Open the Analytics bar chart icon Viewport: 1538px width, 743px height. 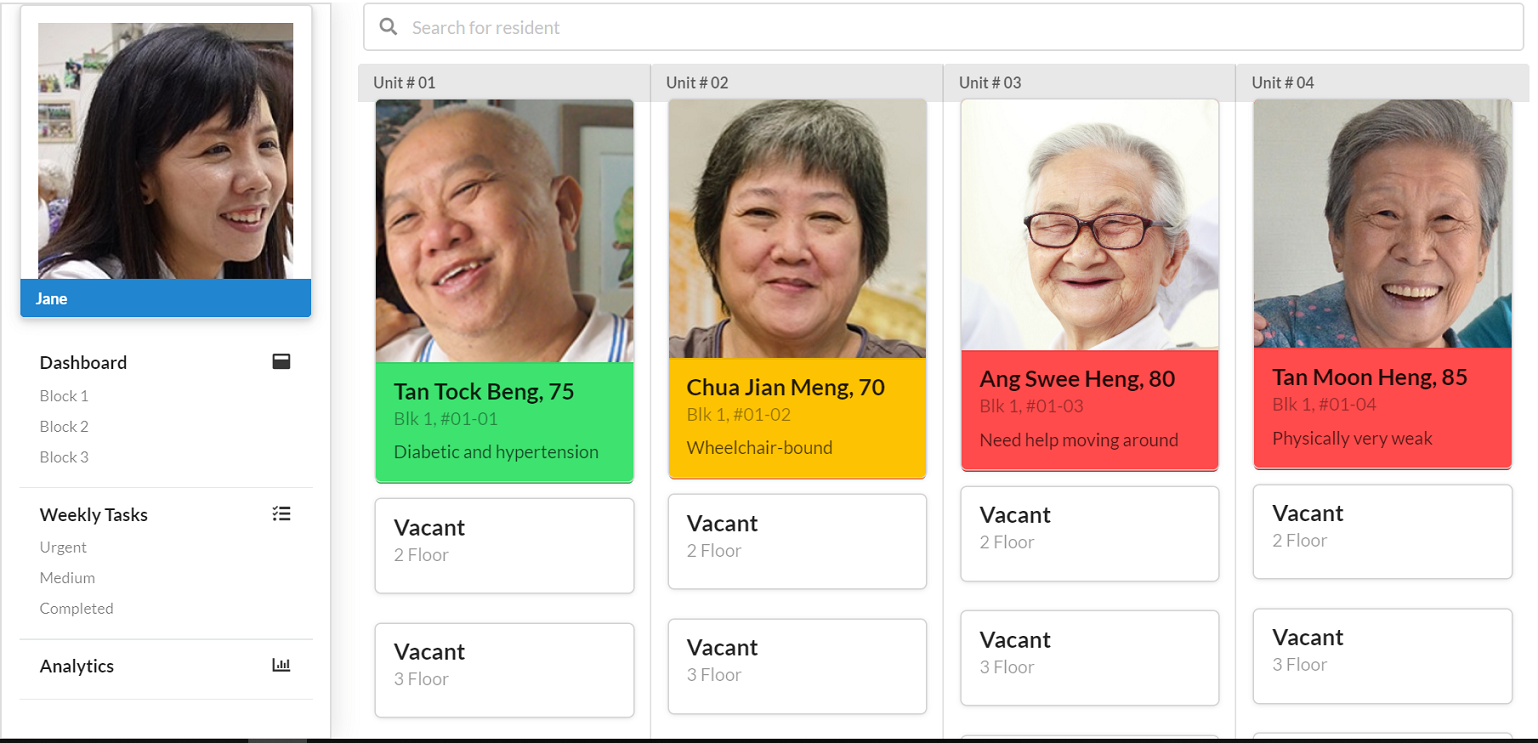pyautogui.click(x=281, y=665)
